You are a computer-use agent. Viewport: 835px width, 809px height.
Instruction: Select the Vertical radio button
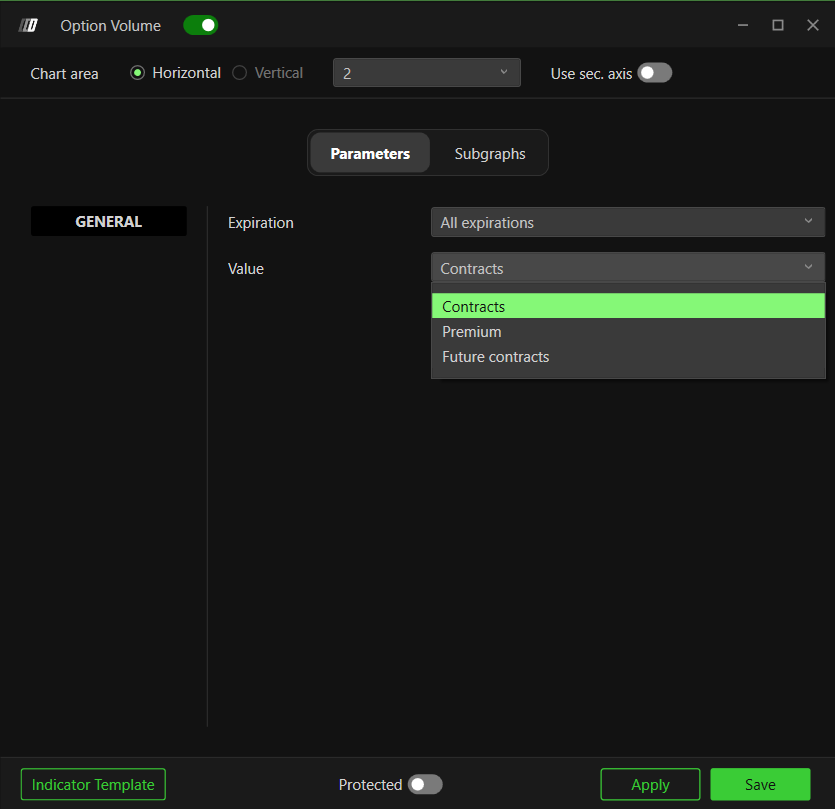(240, 73)
